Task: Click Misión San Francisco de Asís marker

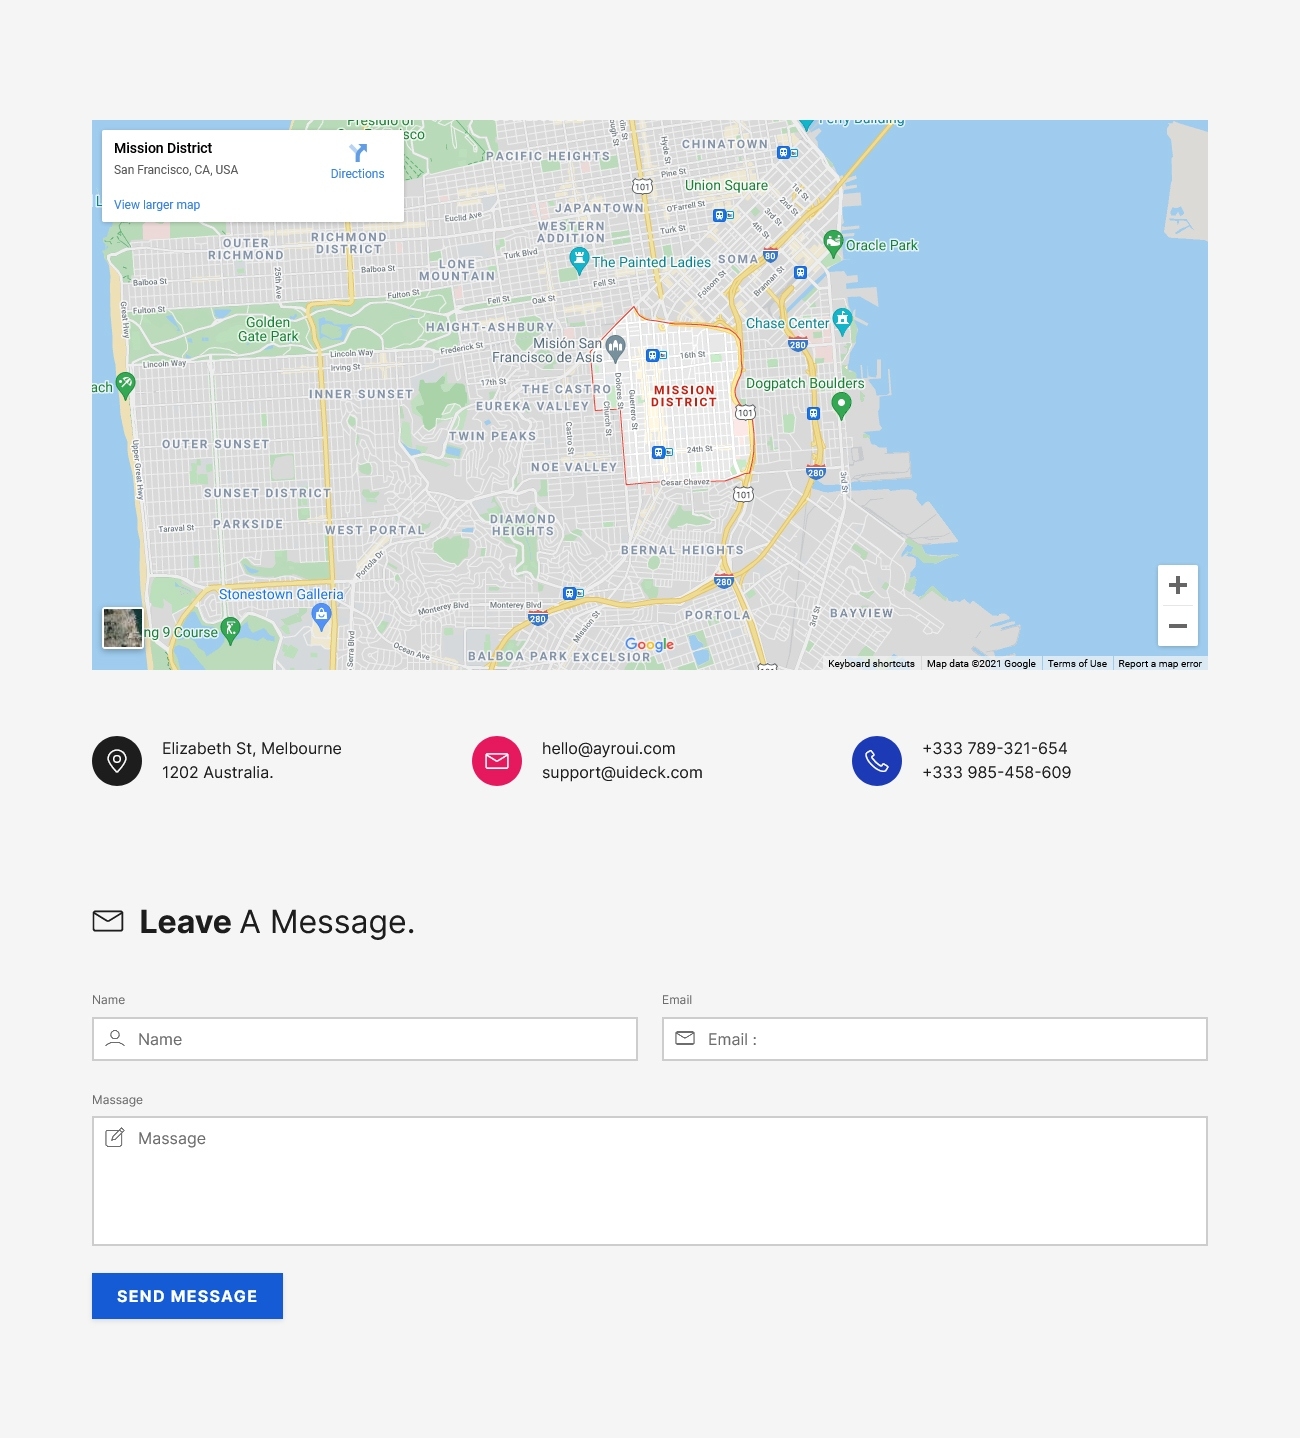Action: point(616,347)
